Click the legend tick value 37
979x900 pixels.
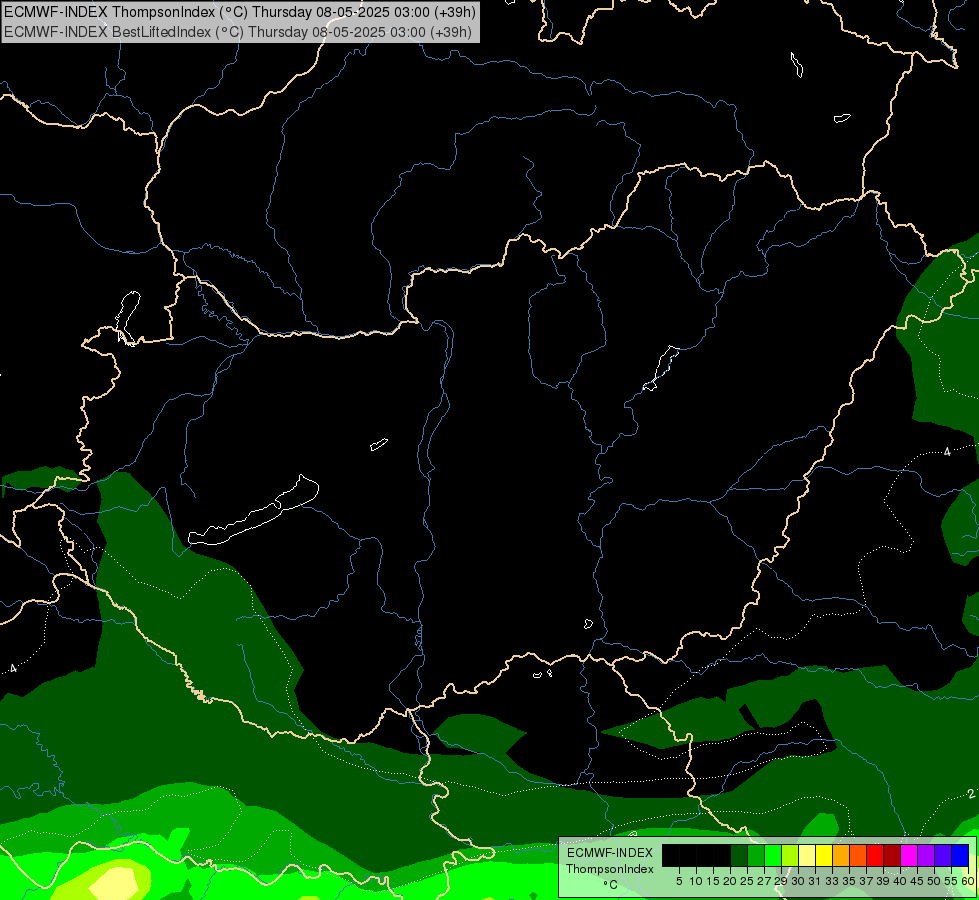pos(867,881)
